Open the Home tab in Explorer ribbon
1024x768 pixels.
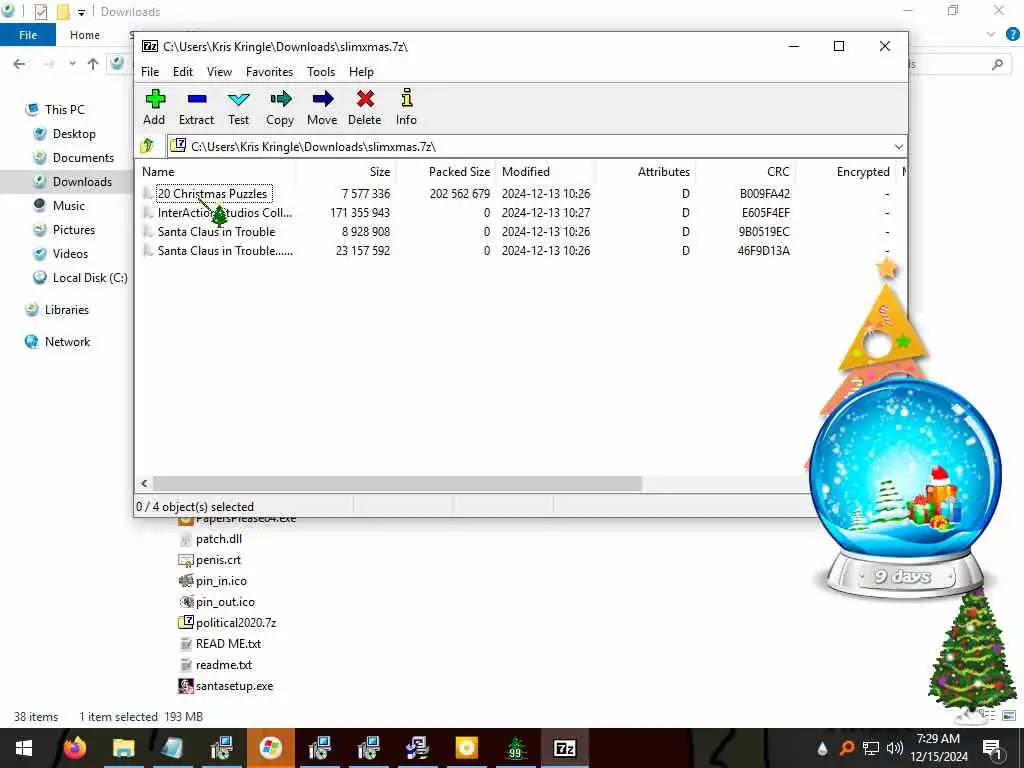(x=85, y=35)
